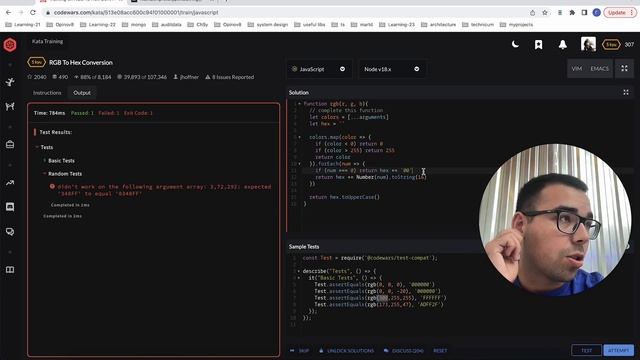
Task: Toggle dark mode with the moon icon
Action: (515, 44)
